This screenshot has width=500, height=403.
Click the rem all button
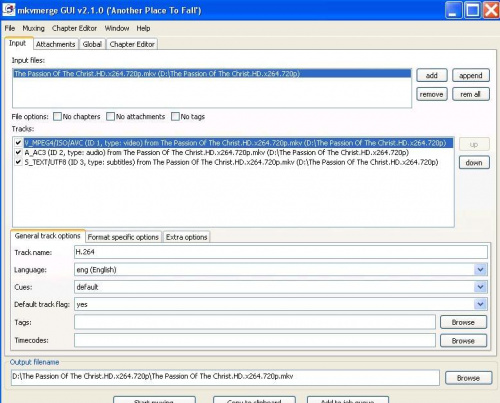click(471, 94)
